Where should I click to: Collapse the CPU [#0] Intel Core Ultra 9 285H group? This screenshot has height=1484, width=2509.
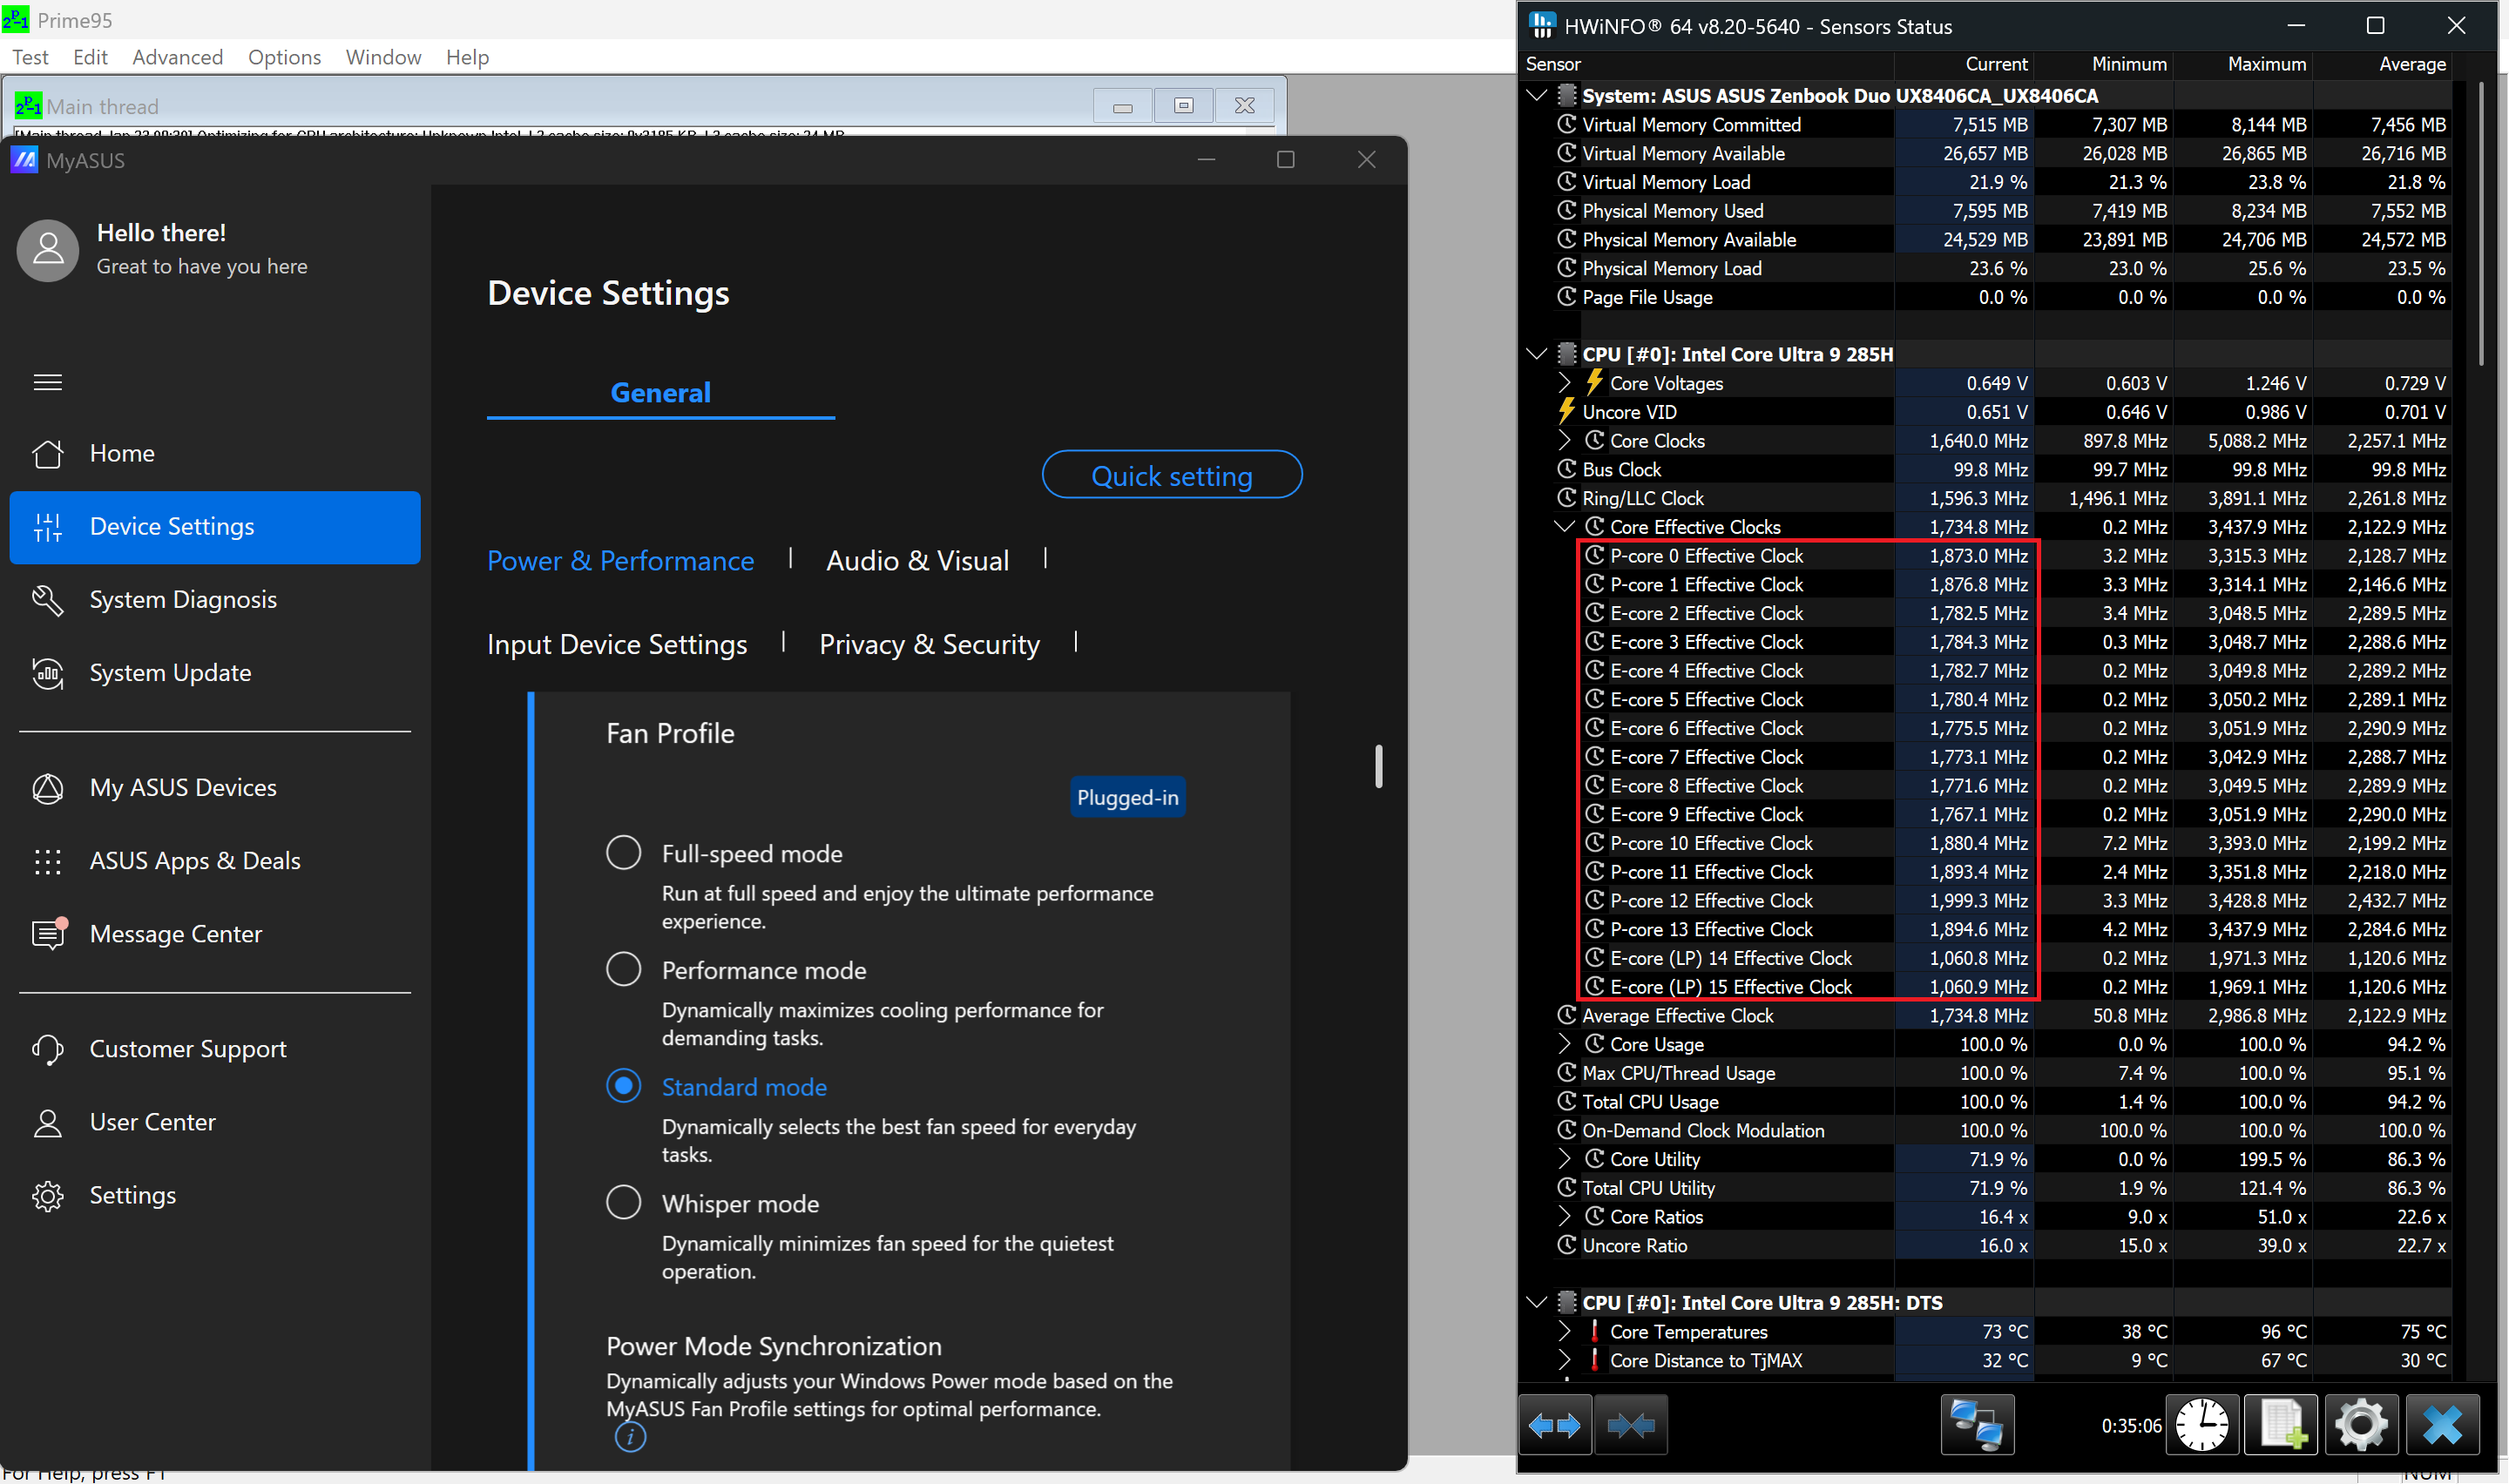[1537, 354]
